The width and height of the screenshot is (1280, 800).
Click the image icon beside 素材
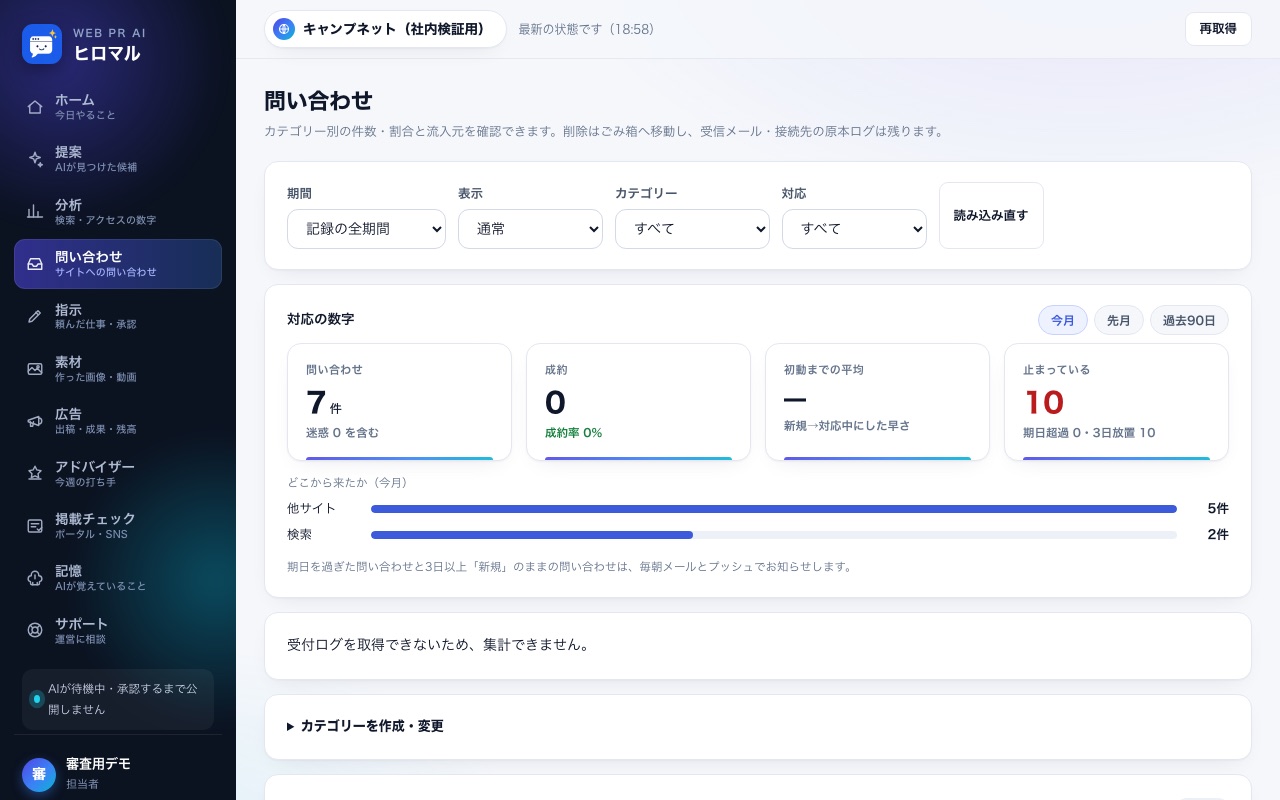pos(35,368)
